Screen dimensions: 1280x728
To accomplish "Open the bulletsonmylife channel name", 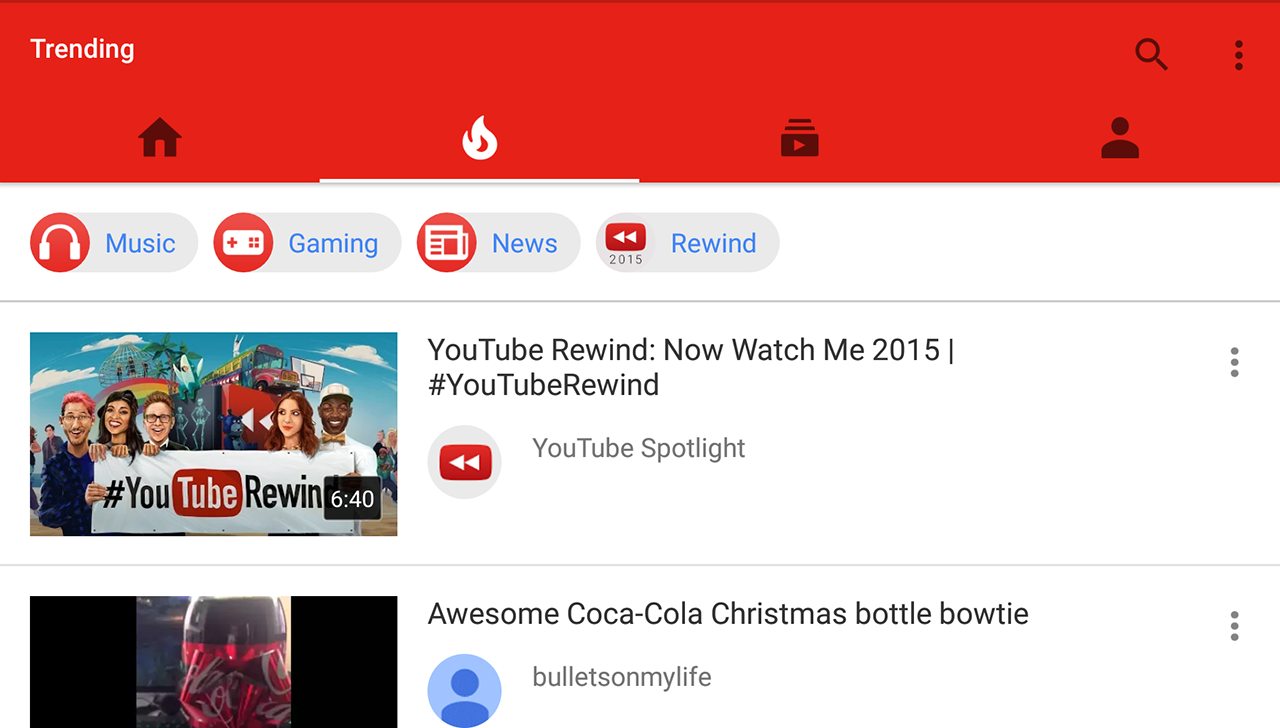I will pyautogui.click(x=622, y=677).
